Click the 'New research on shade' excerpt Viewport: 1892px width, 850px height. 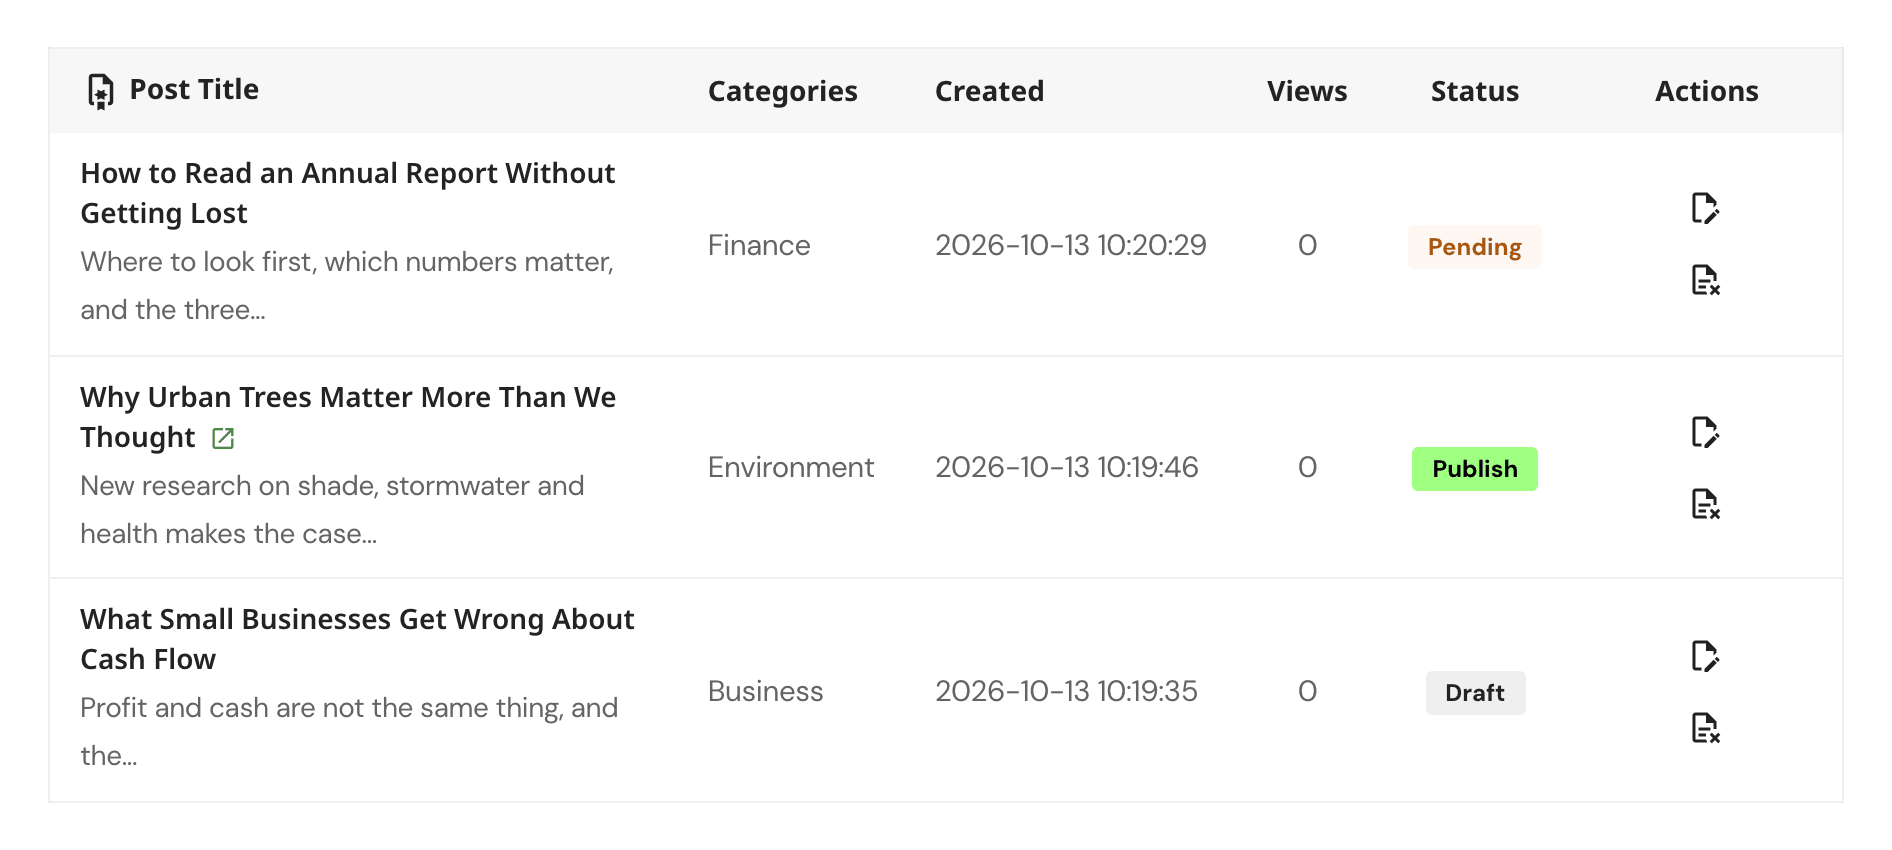click(332, 510)
